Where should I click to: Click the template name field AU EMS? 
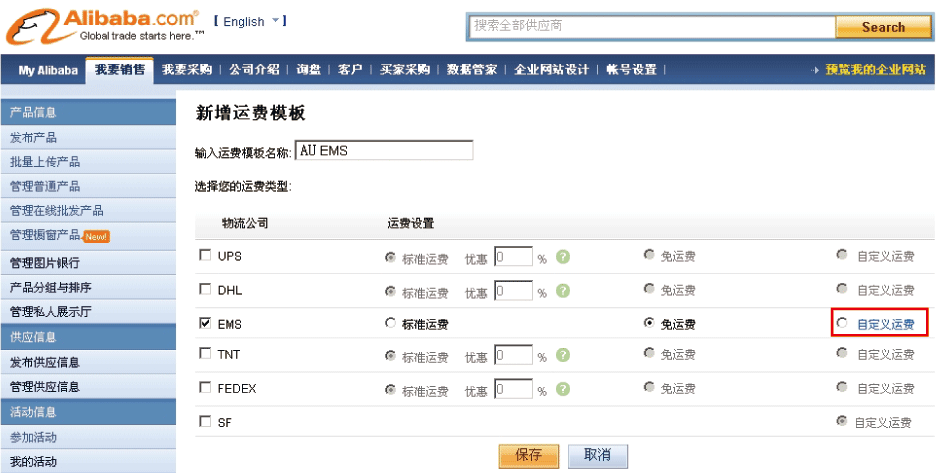[x=384, y=150]
